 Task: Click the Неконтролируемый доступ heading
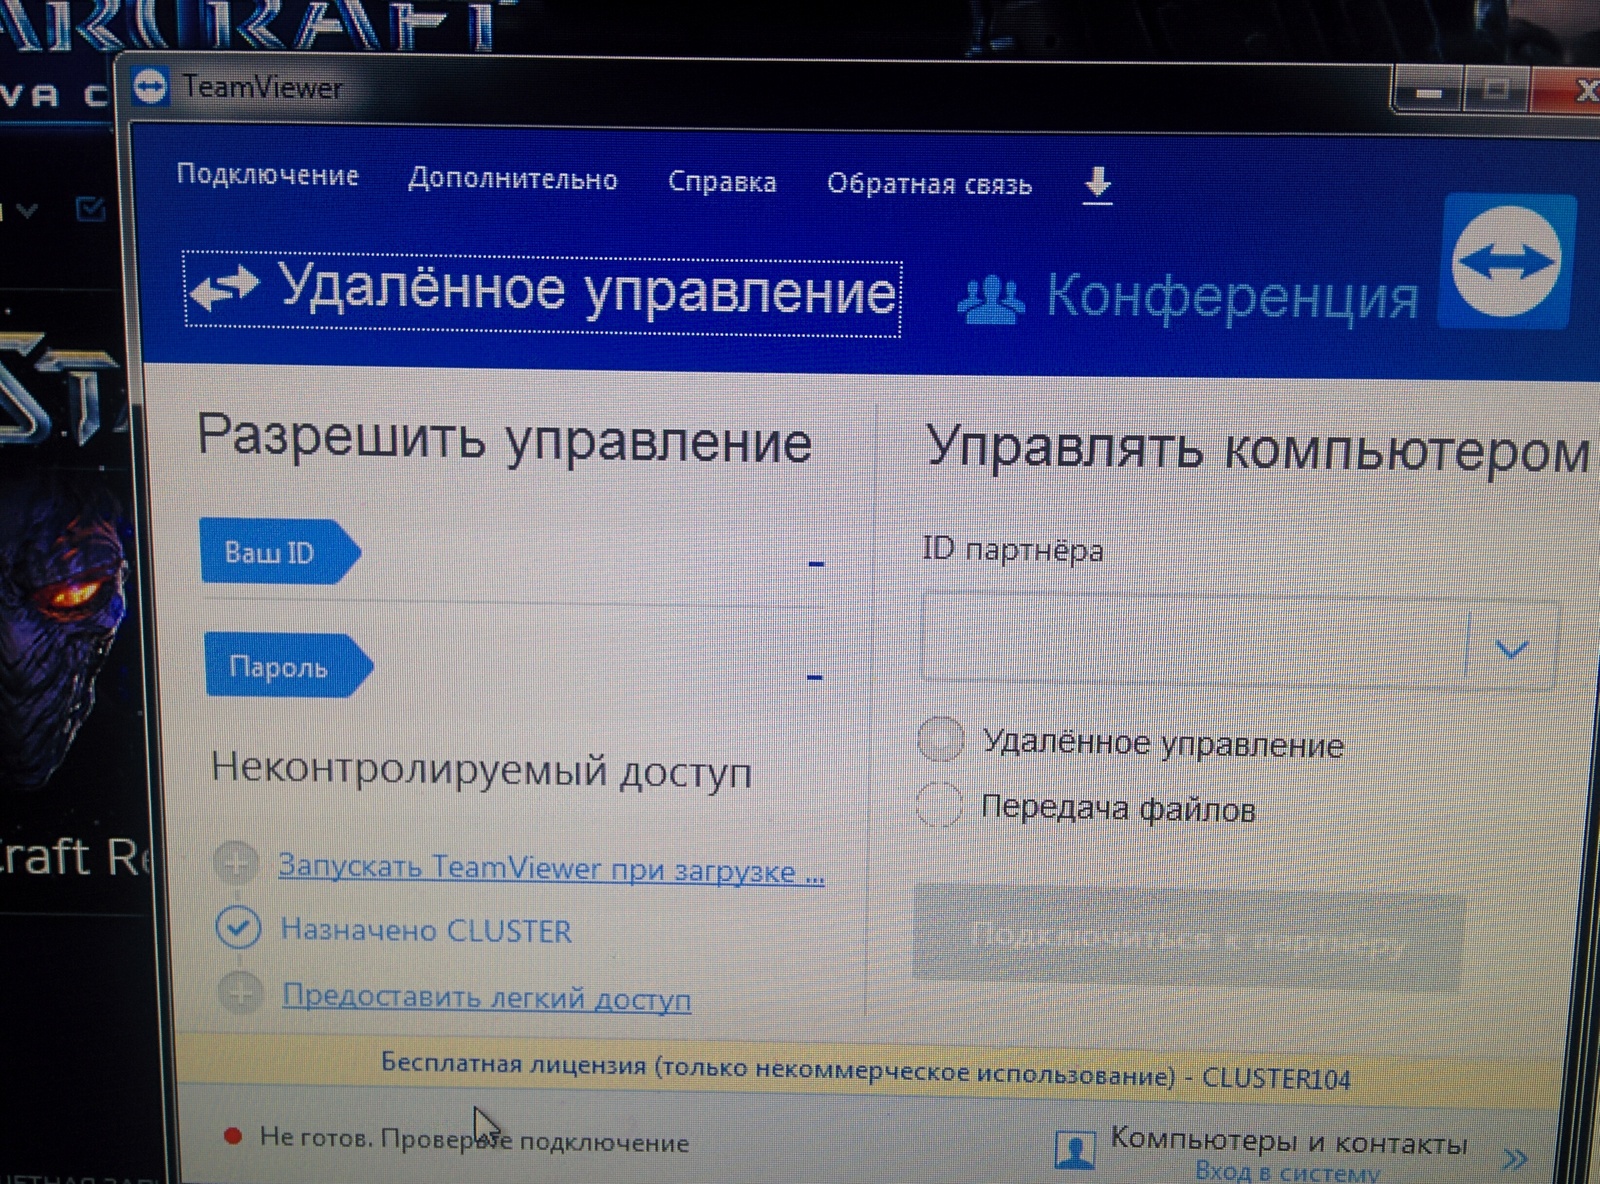click(x=481, y=771)
